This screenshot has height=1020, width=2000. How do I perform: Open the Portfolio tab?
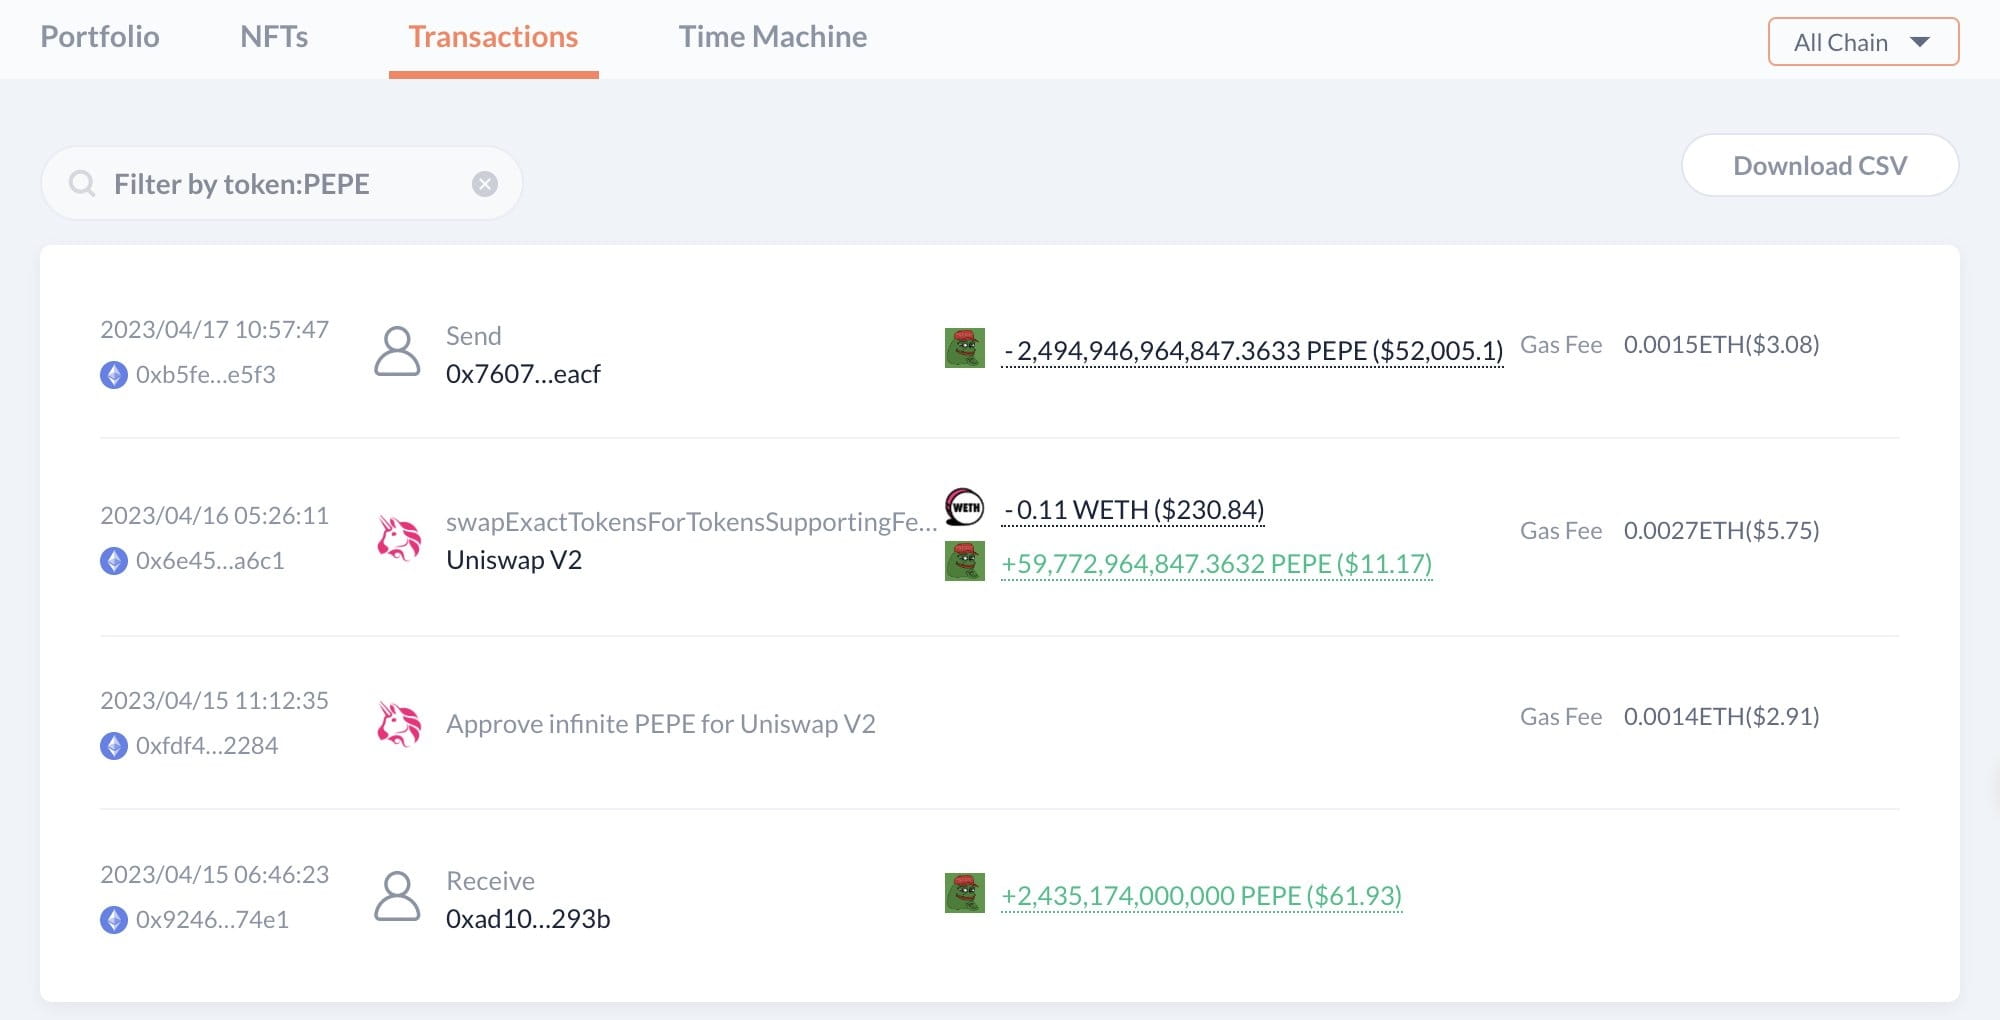coord(100,37)
